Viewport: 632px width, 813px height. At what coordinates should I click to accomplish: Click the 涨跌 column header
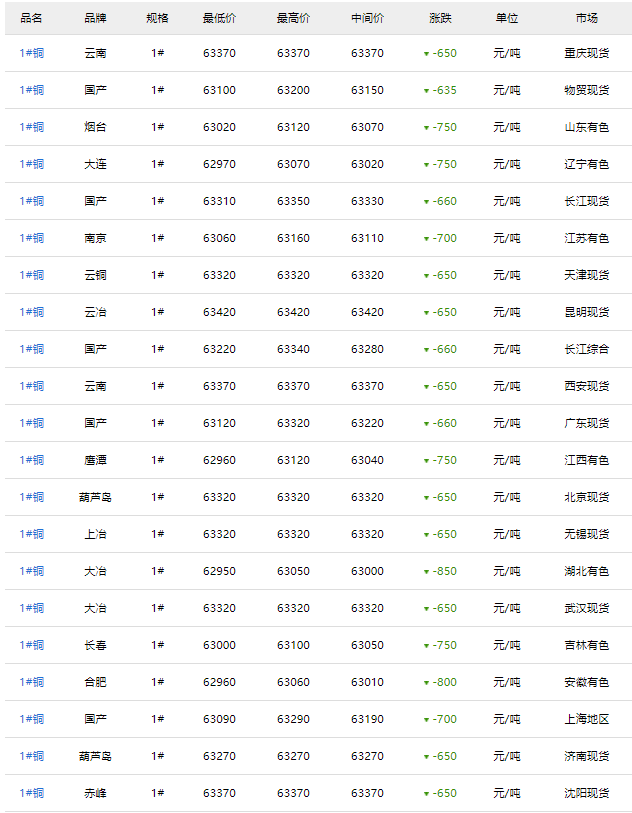pos(440,18)
